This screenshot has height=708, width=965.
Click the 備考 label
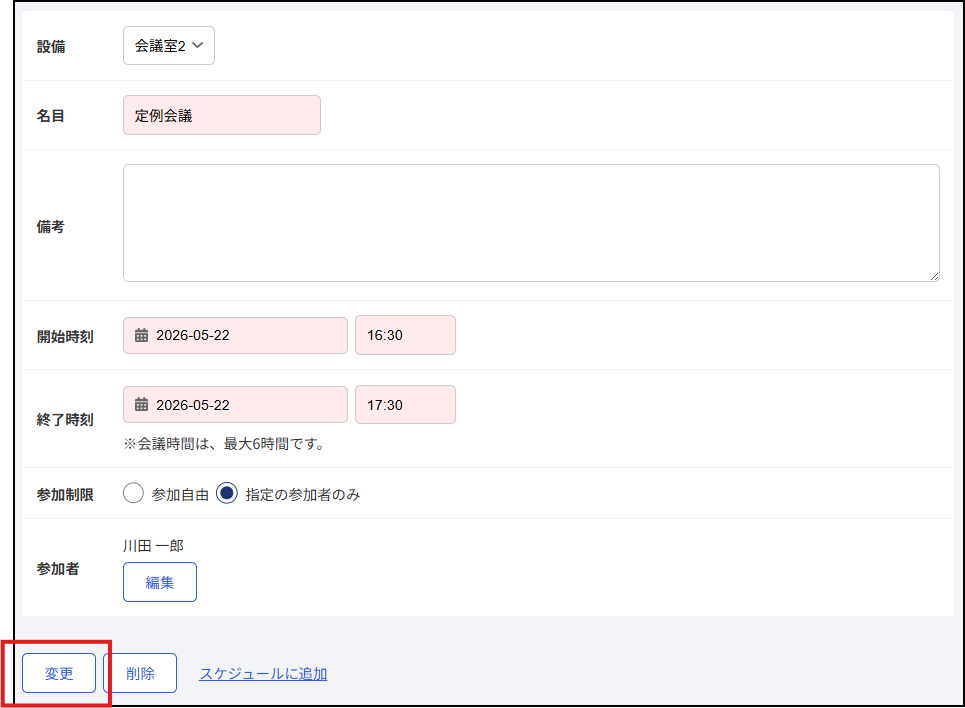pyautogui.click(x=50, y=227)
